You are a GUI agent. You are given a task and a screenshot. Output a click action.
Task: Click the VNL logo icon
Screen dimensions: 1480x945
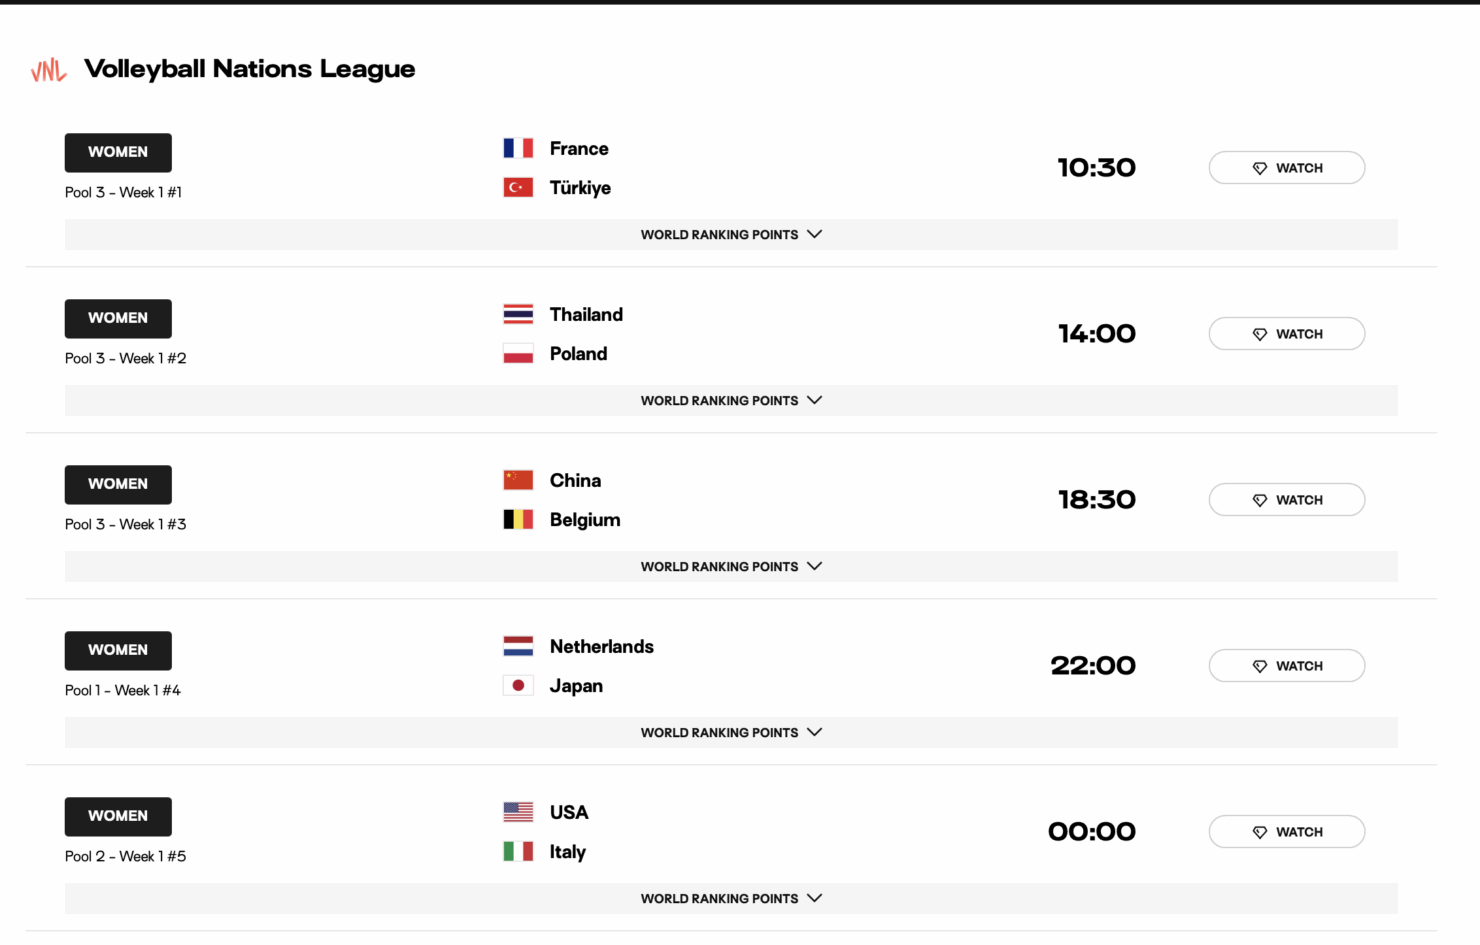pyautogui.click(x=47, y=69)
